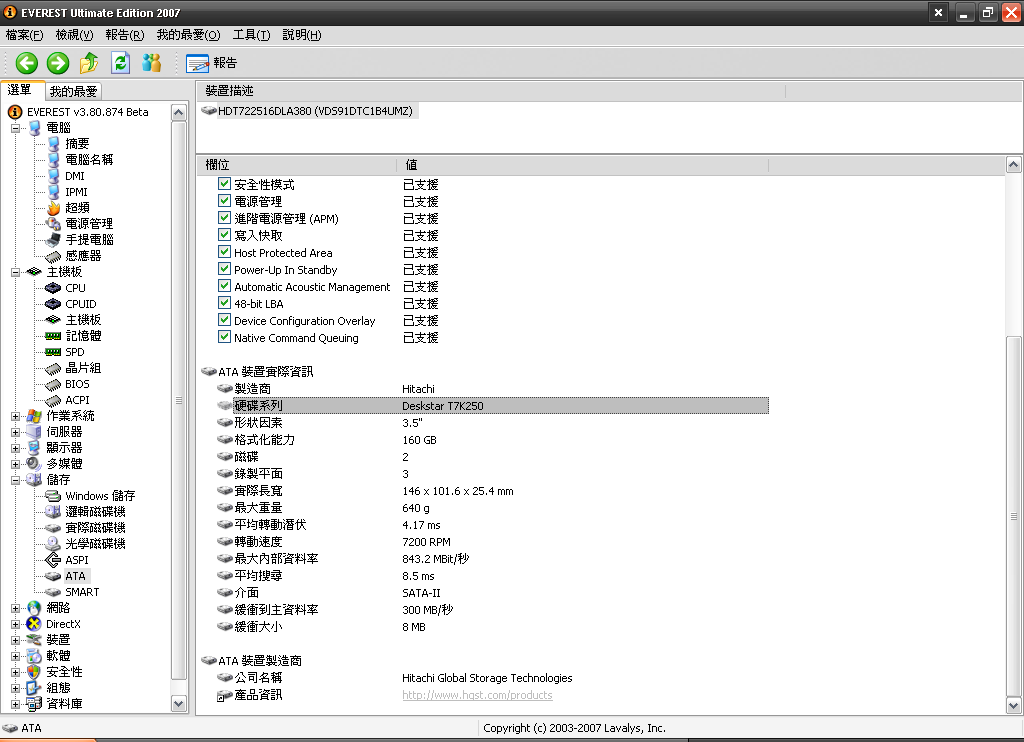Viewport: 1024px width, 742px height.
Task: Open the 報告(R) menu
Action: pos(125,35)
